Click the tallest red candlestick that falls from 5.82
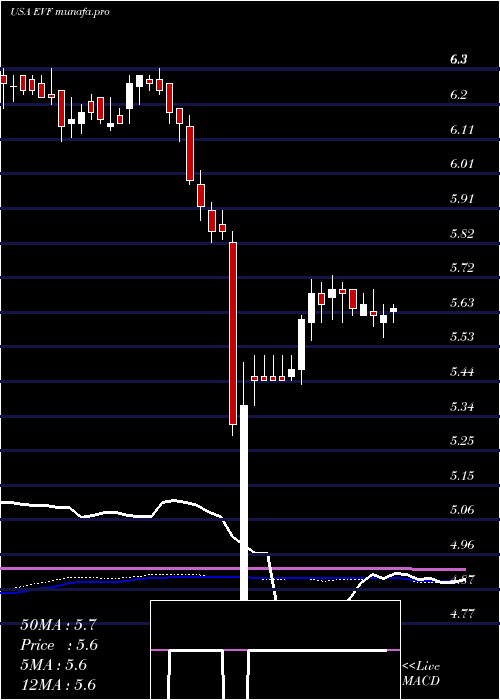Viewport: 500px width, 700px height. [233, 333]
